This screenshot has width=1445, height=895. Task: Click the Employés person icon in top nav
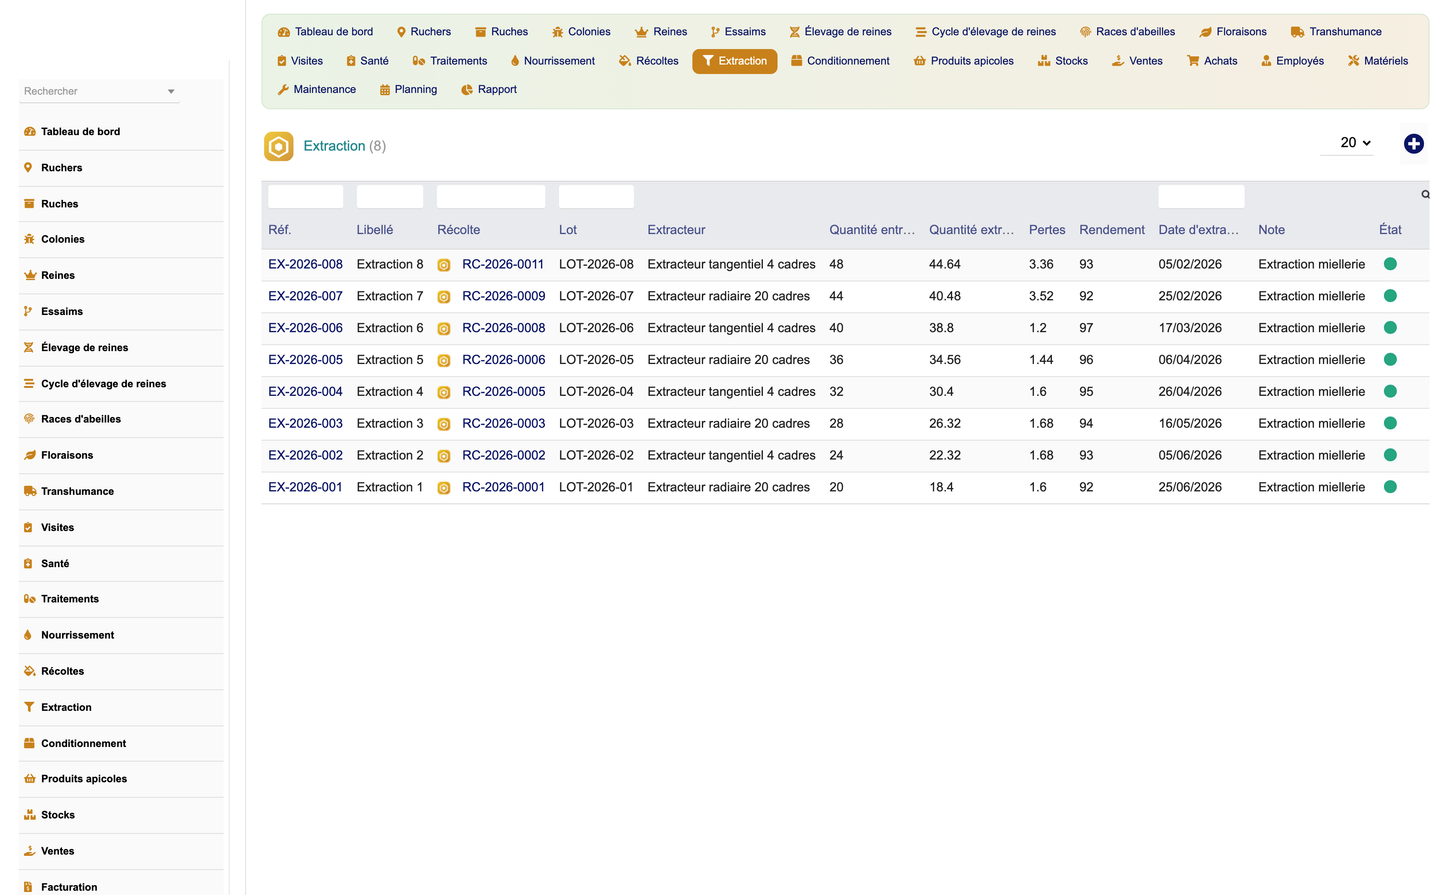coord(1266,61)
